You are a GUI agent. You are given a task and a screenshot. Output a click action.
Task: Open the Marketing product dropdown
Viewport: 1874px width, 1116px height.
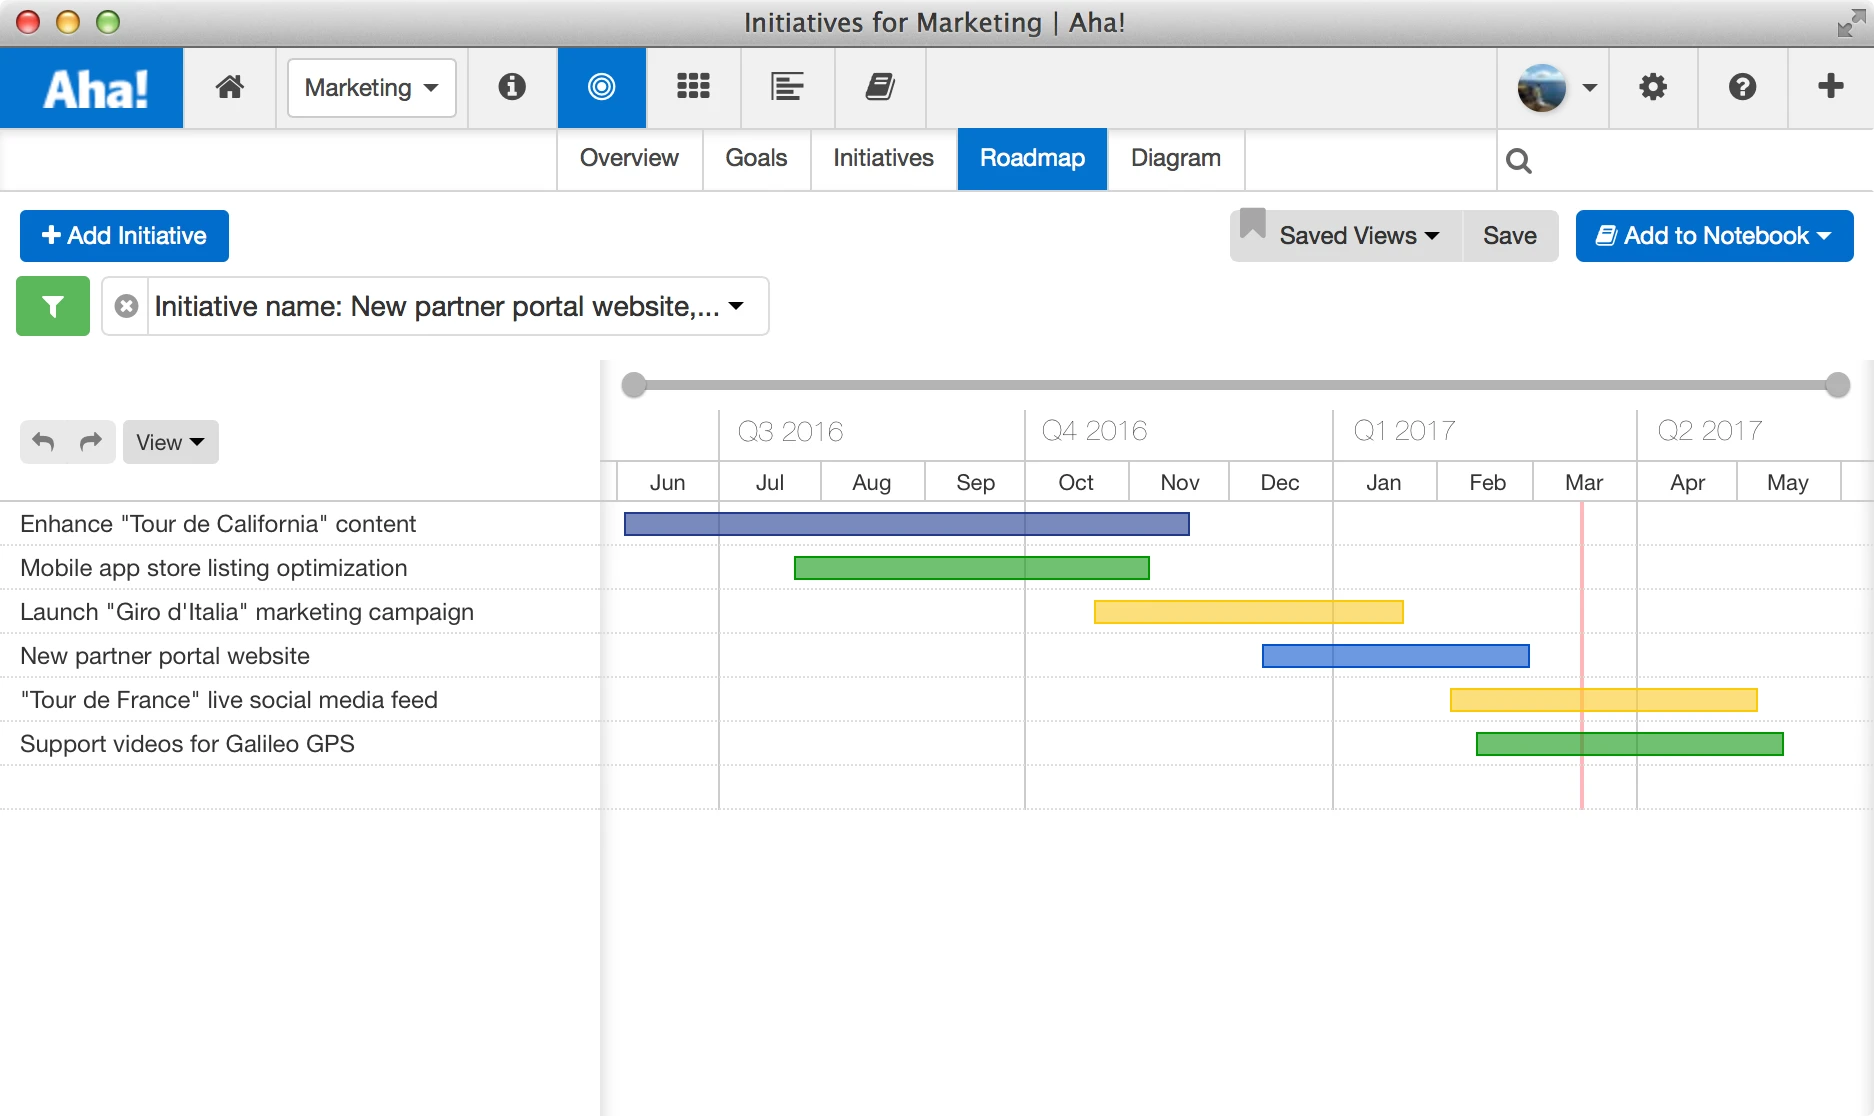tap(372, 88)
